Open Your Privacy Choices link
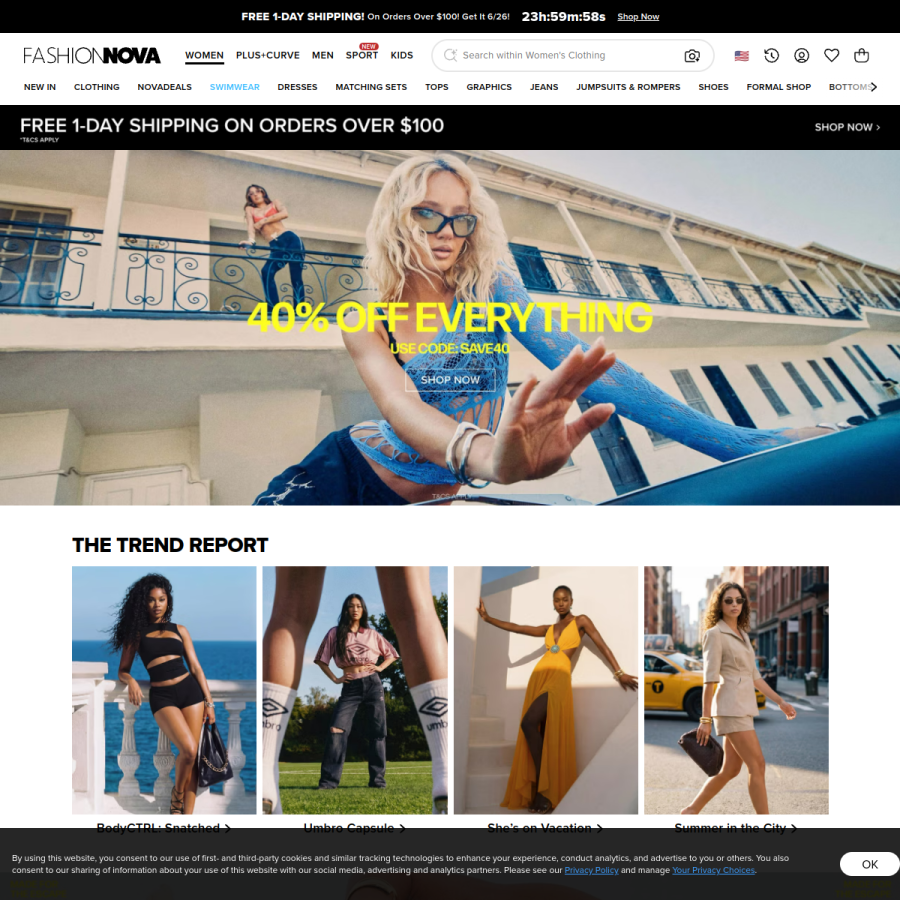Viewport: 900px width, 900px height. (x=713, y=870)
